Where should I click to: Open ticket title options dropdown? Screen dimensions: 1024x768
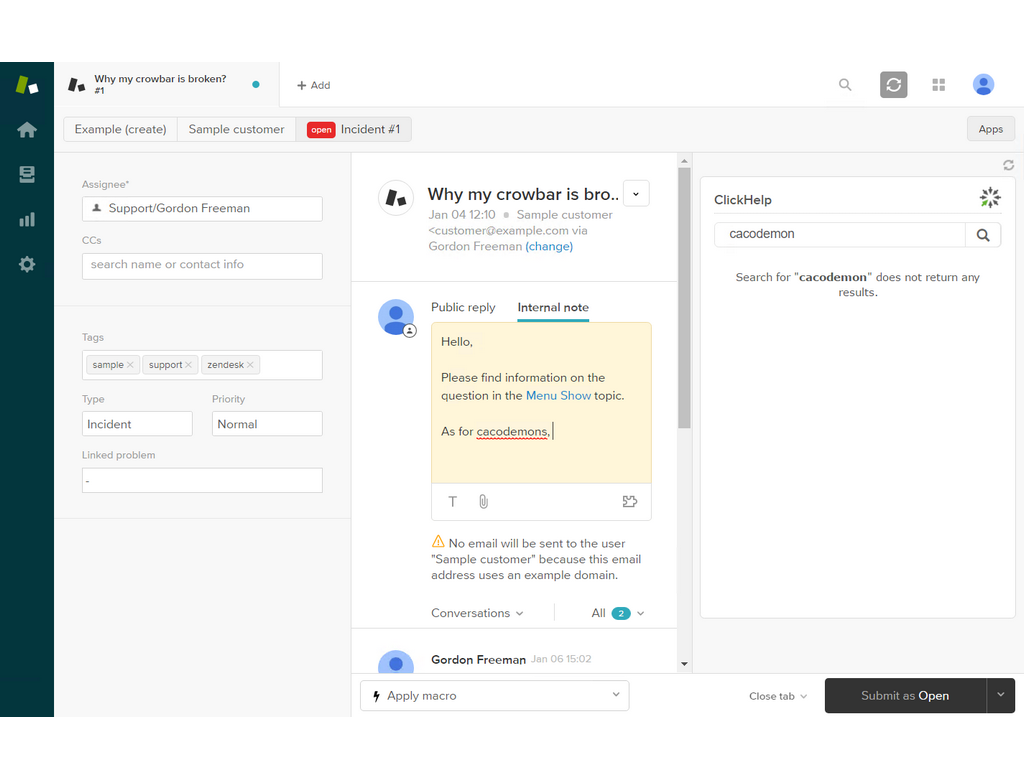tap(636, 193)
